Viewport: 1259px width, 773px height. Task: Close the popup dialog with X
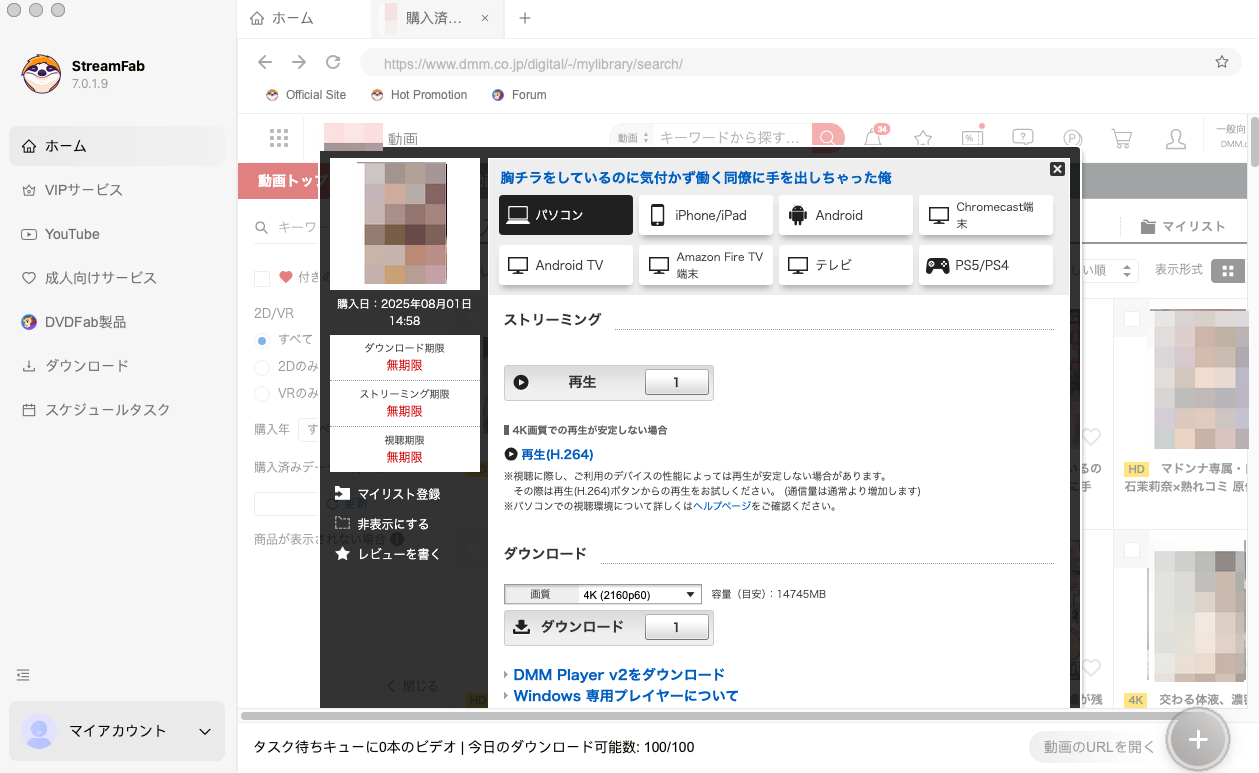point(1057,169)
